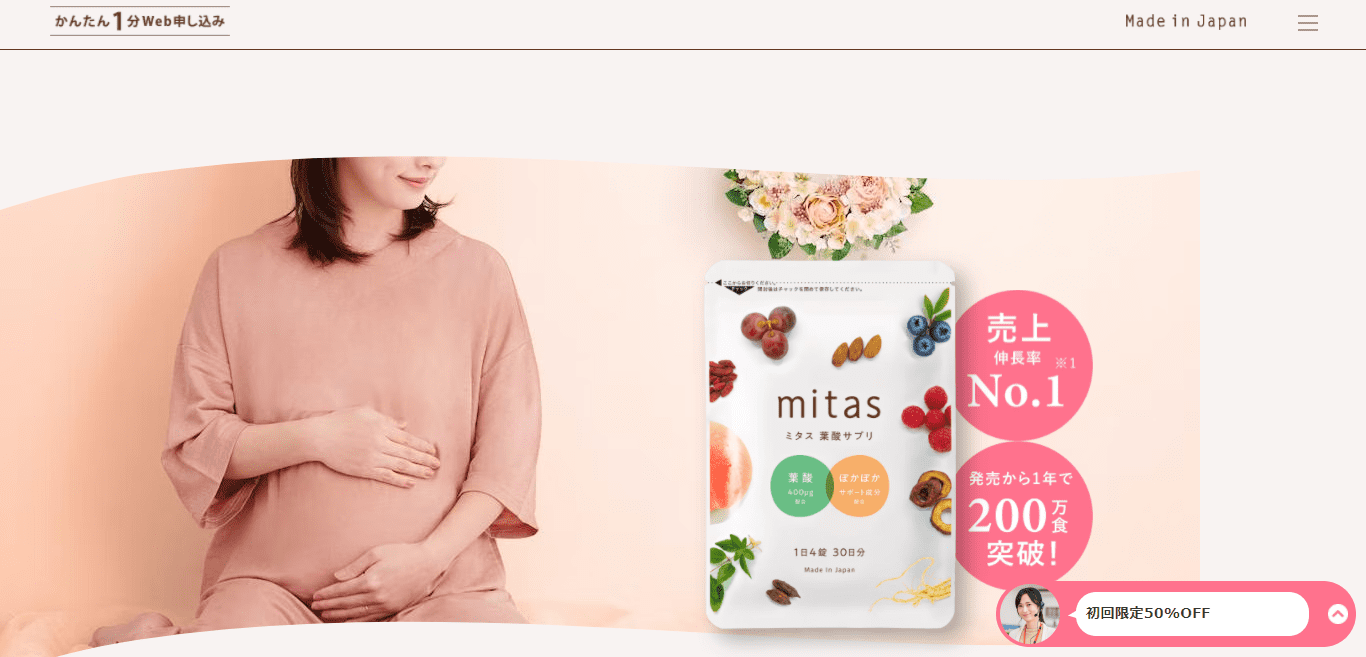Click the raspberries image on the package
This screenshot has height=657, width=1366.
[x=928, y=418]
